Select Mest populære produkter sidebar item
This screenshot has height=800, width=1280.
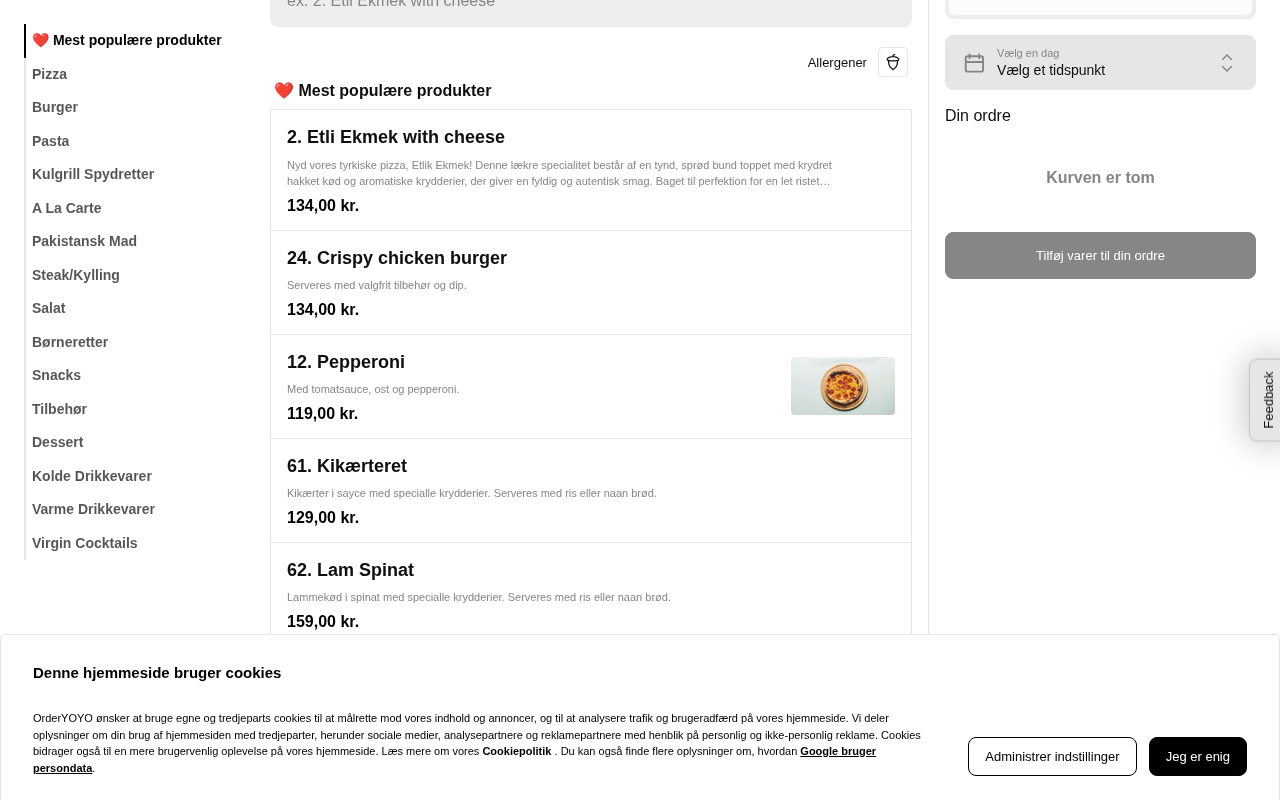(x=127, y=40)
